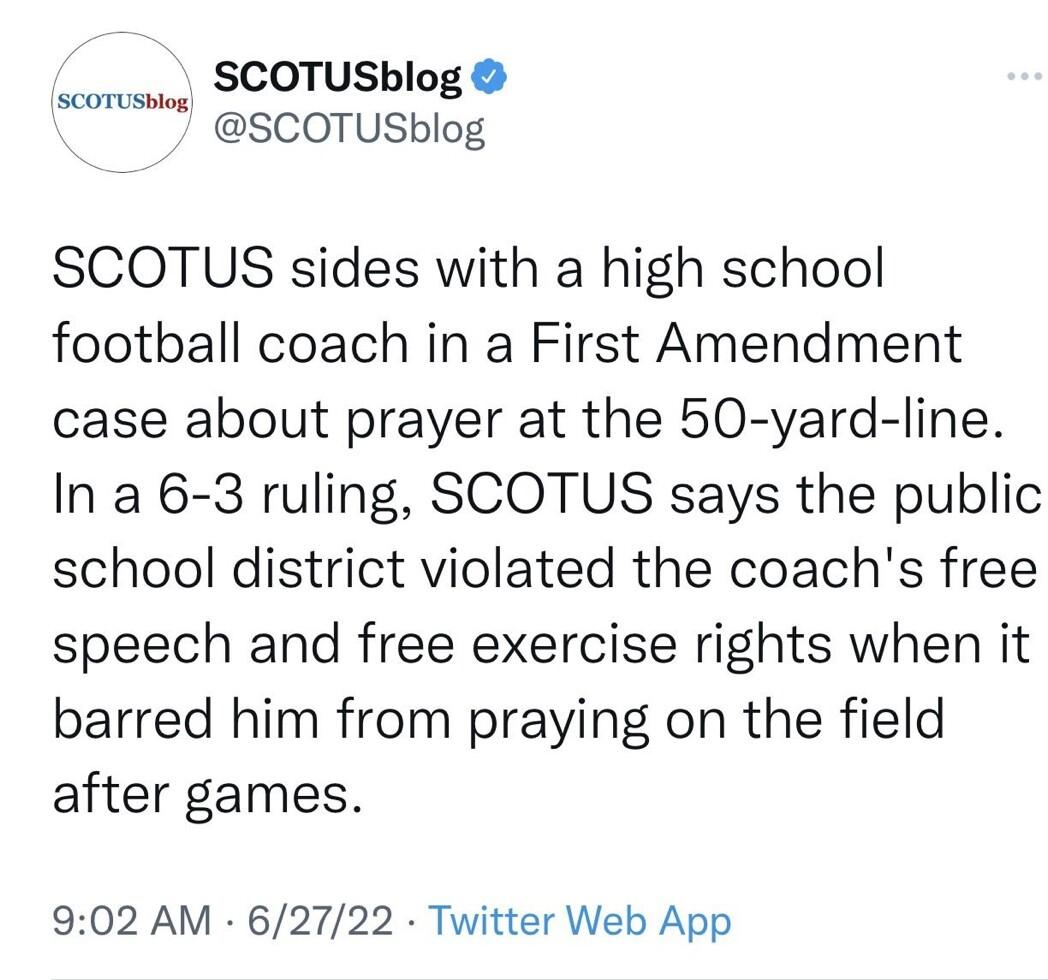Image resolution: width=1048 pixels, height=980 pixels.
Task: Click "football coach" in the tweet body
Action: (234, 342)
